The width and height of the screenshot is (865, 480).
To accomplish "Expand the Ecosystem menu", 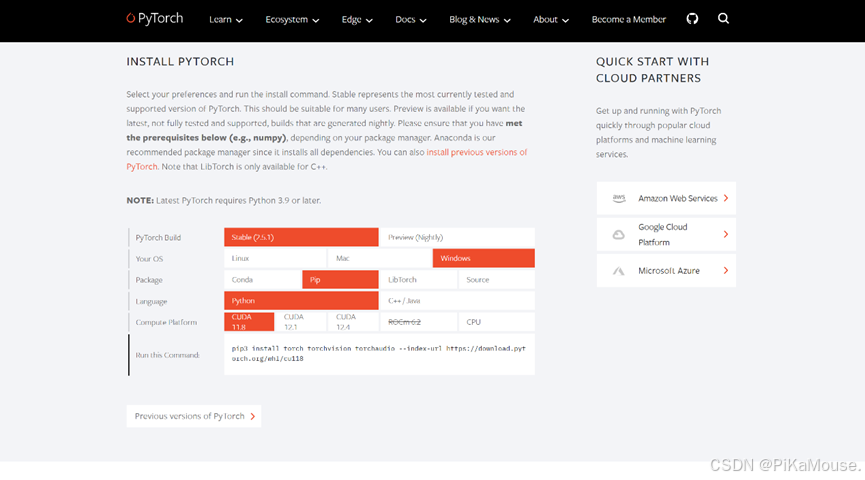I will (292, 20).
